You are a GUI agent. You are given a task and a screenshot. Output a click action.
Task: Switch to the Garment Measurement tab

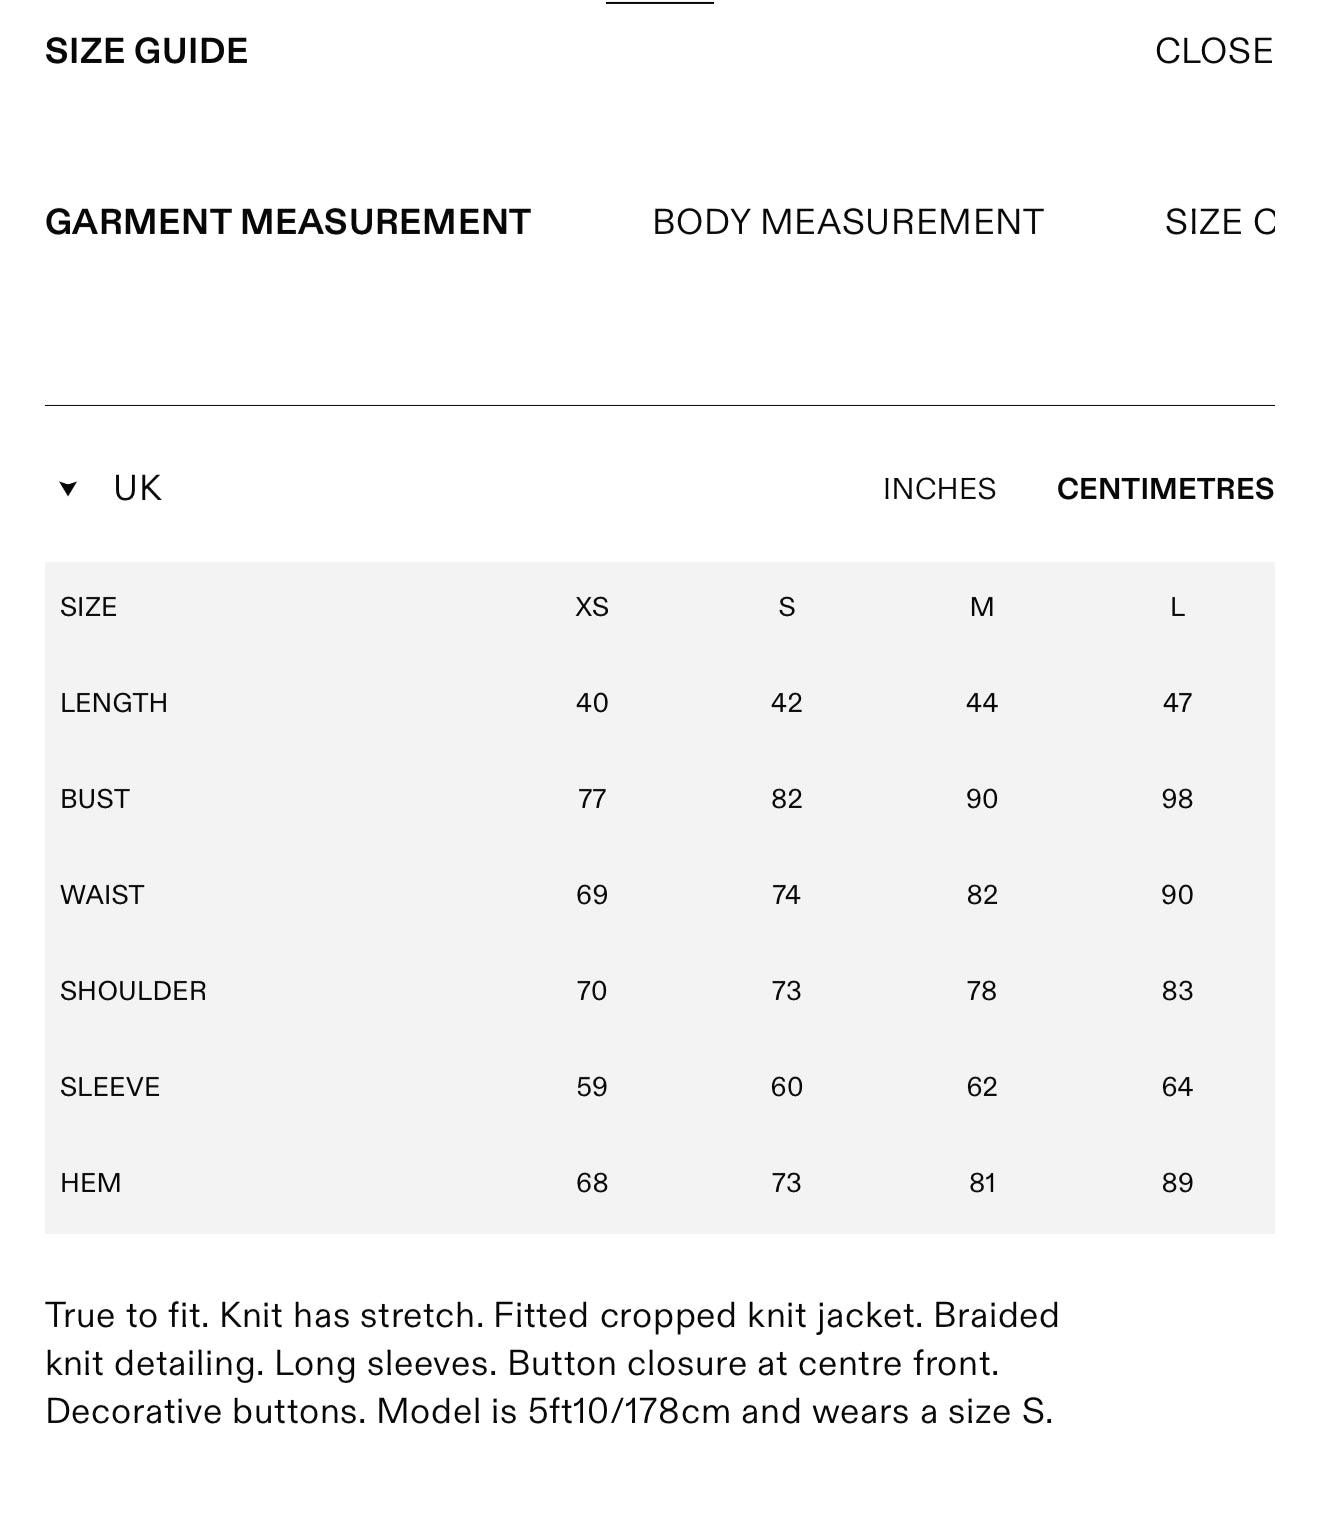(x=288, y=222)
